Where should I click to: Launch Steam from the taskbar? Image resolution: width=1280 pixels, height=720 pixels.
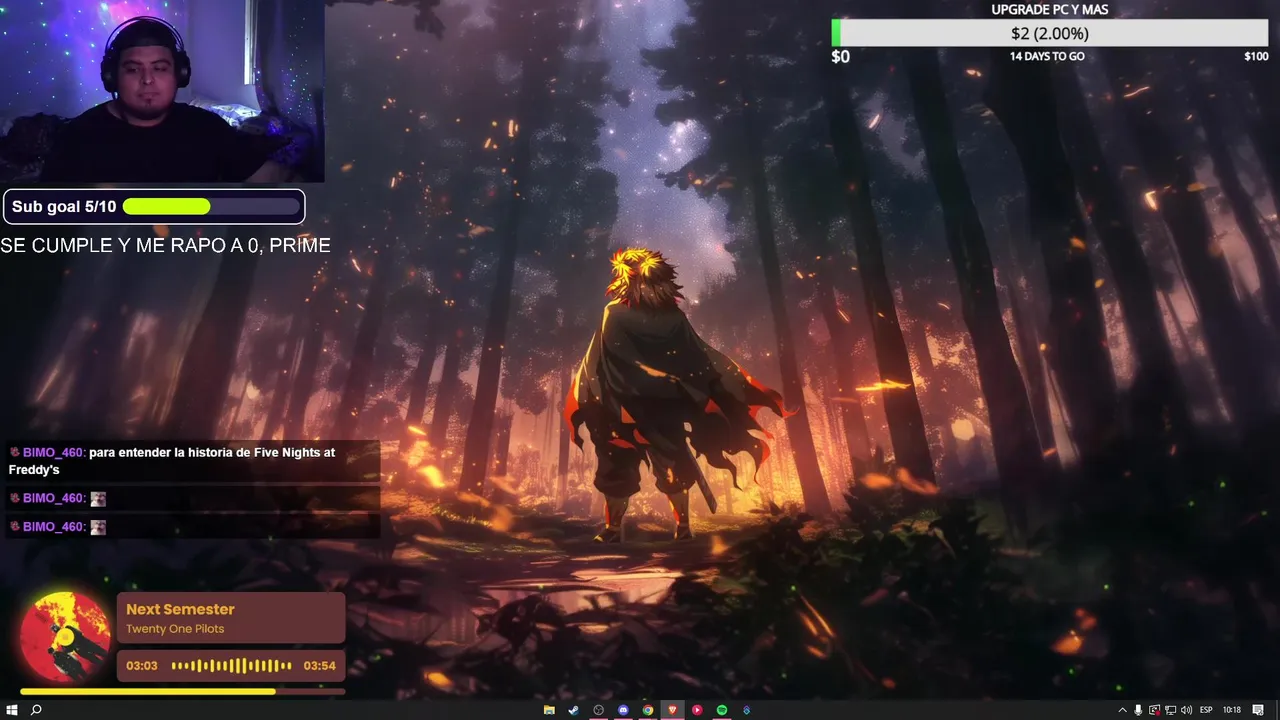574,710
